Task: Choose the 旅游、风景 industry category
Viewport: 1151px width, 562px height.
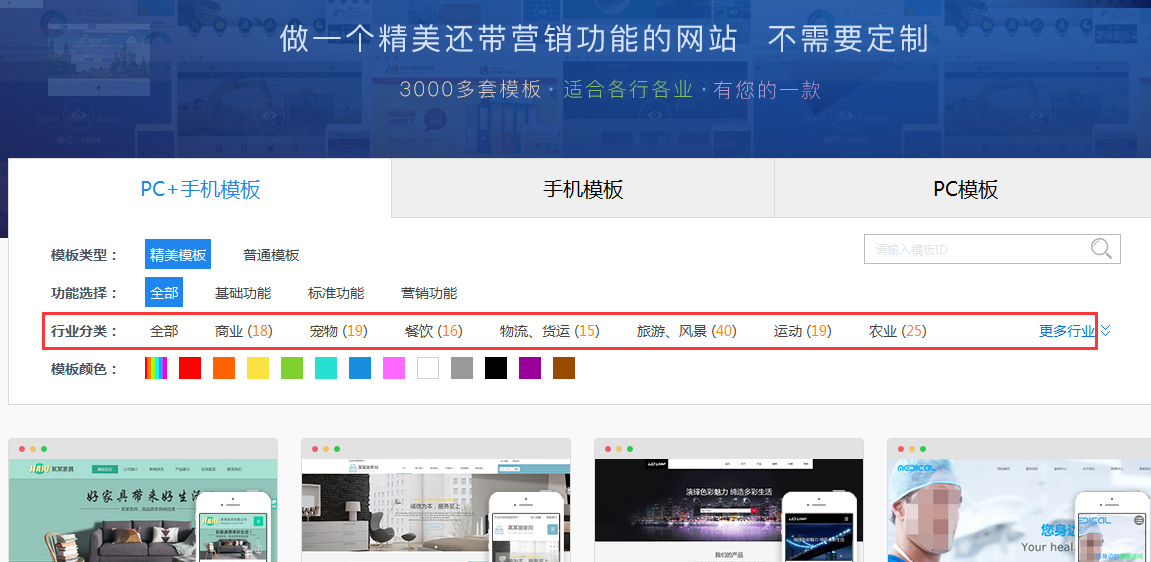Action: click(686, 331)
